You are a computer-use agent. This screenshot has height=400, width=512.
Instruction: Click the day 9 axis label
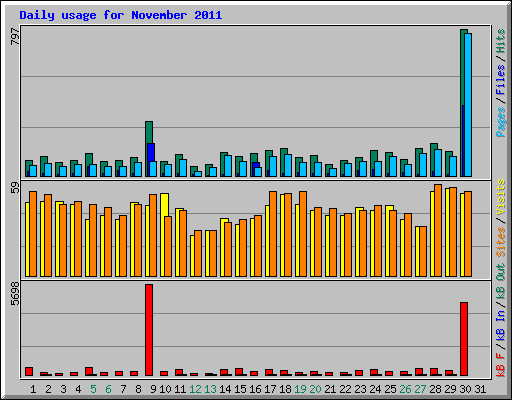coord(153,389)
